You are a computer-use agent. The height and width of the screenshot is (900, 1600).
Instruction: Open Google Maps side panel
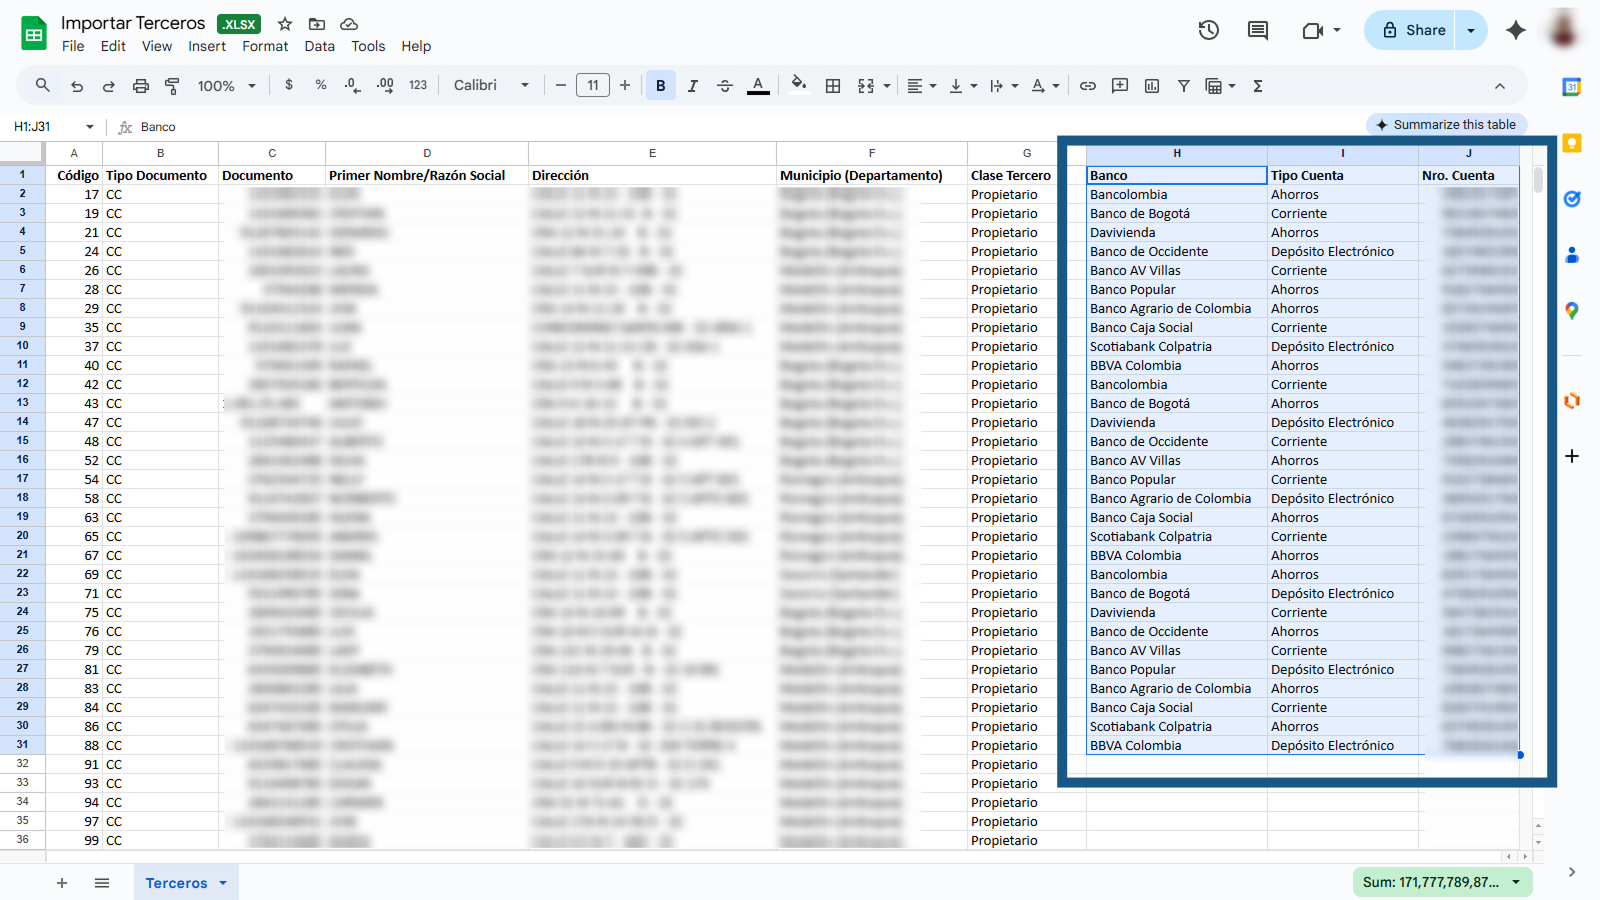[1572, 311]
